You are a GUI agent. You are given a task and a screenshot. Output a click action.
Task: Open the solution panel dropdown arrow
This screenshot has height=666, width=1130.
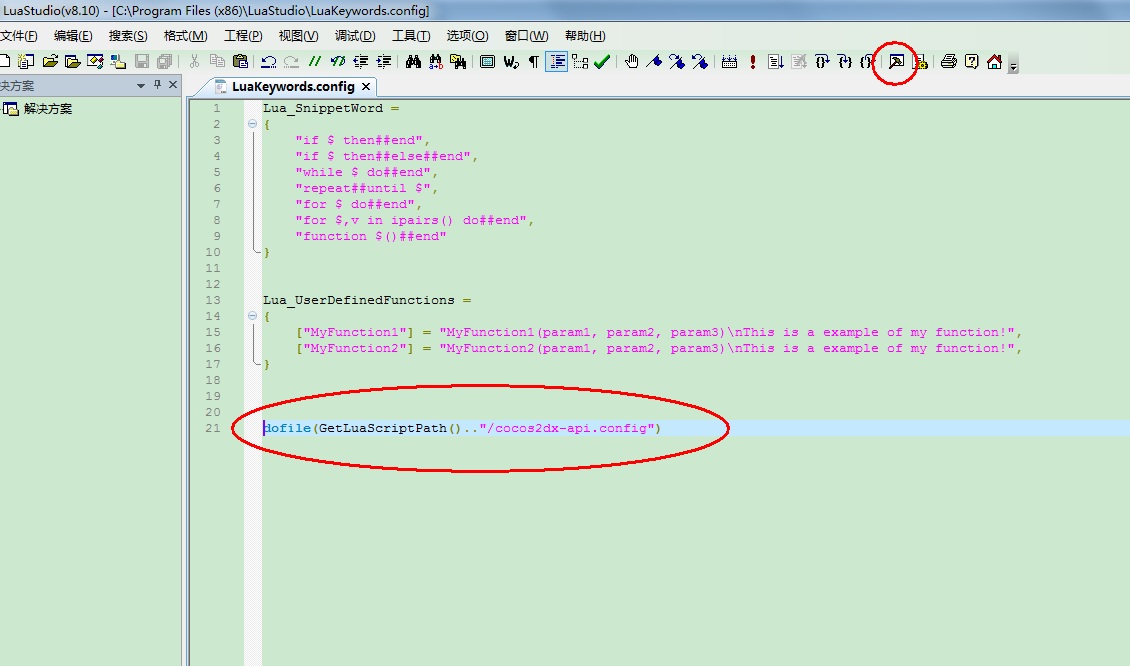point(141,86)
